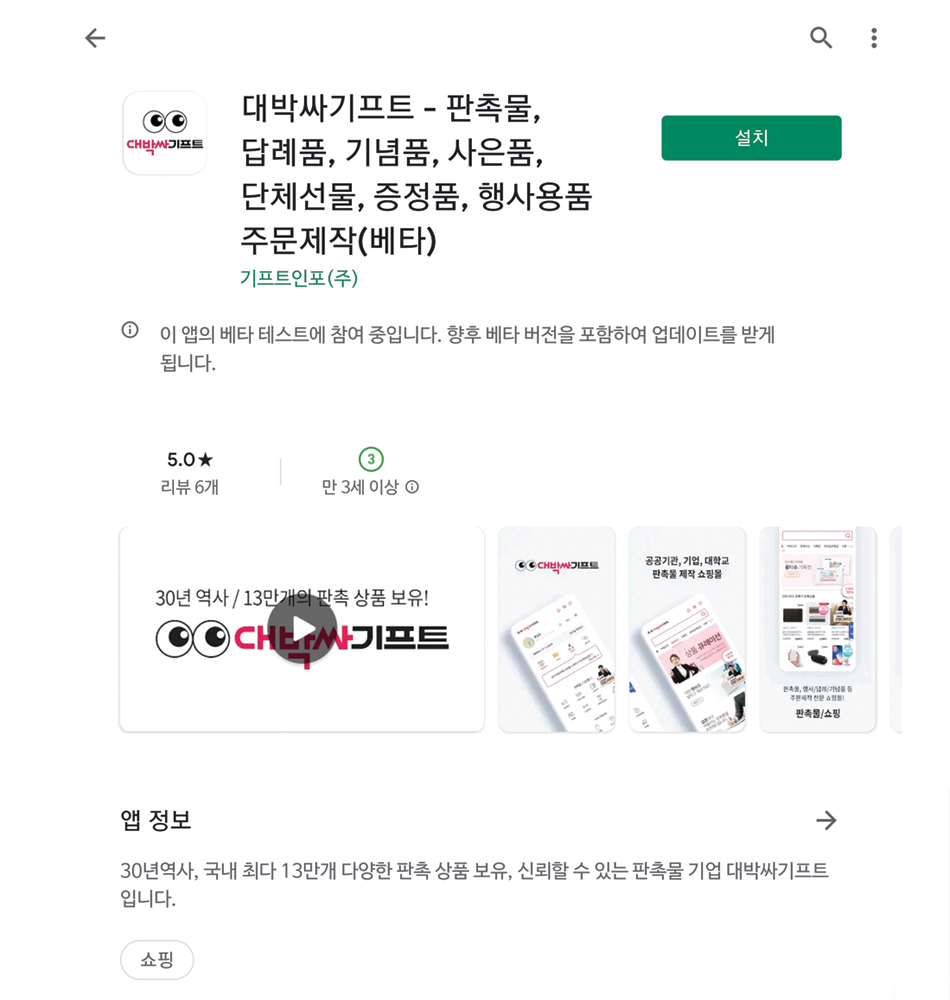Image resolution: width=950 pixels, height=1000 pixels.
Task: Open the 공공기관, 기업, 대학교 screenshot
Action: [x=687, y=629]
